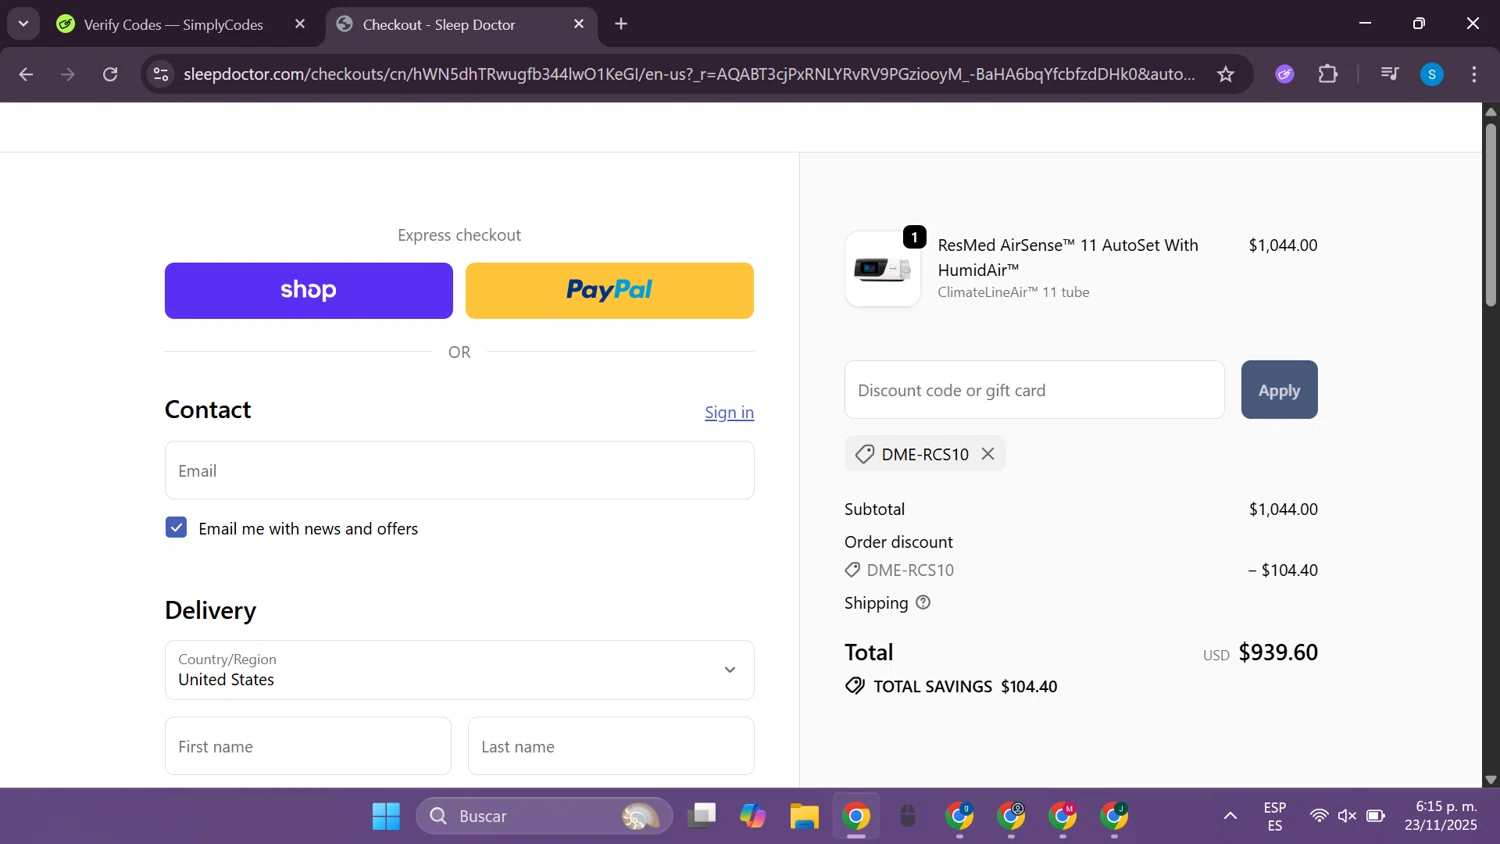Remove the DME-RCS10 discount code
Image resolution: width=1500 pixels, height=844 pixels.
[988, 454]
